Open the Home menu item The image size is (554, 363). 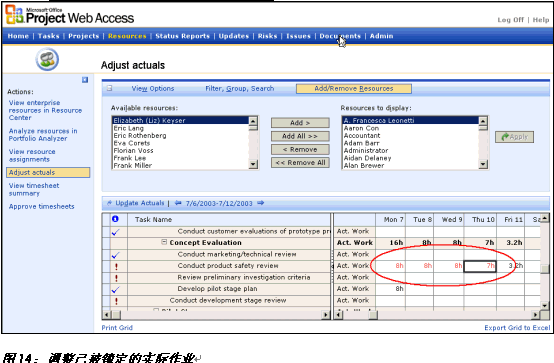point(18,36)
